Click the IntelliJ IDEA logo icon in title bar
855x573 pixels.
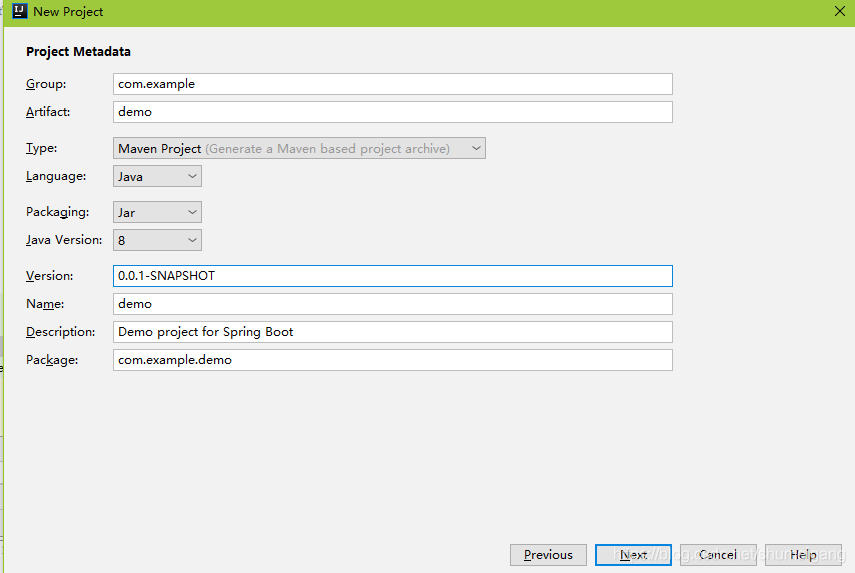[20, 11]
